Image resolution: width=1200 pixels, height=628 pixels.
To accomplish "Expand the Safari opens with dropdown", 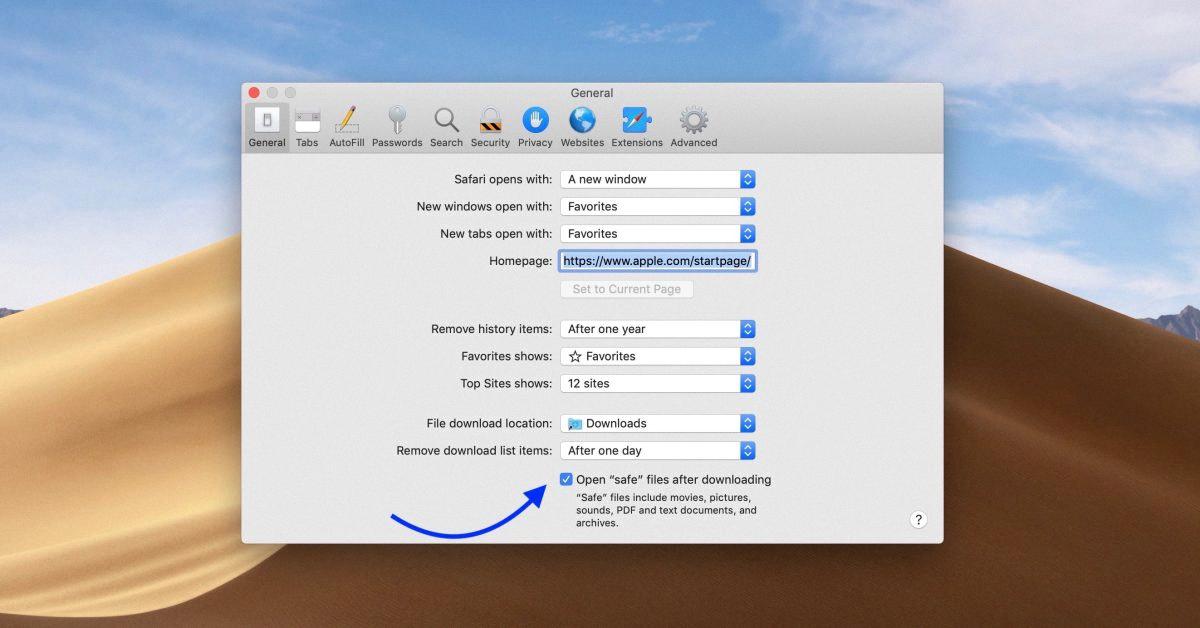I will pos(658,180).
